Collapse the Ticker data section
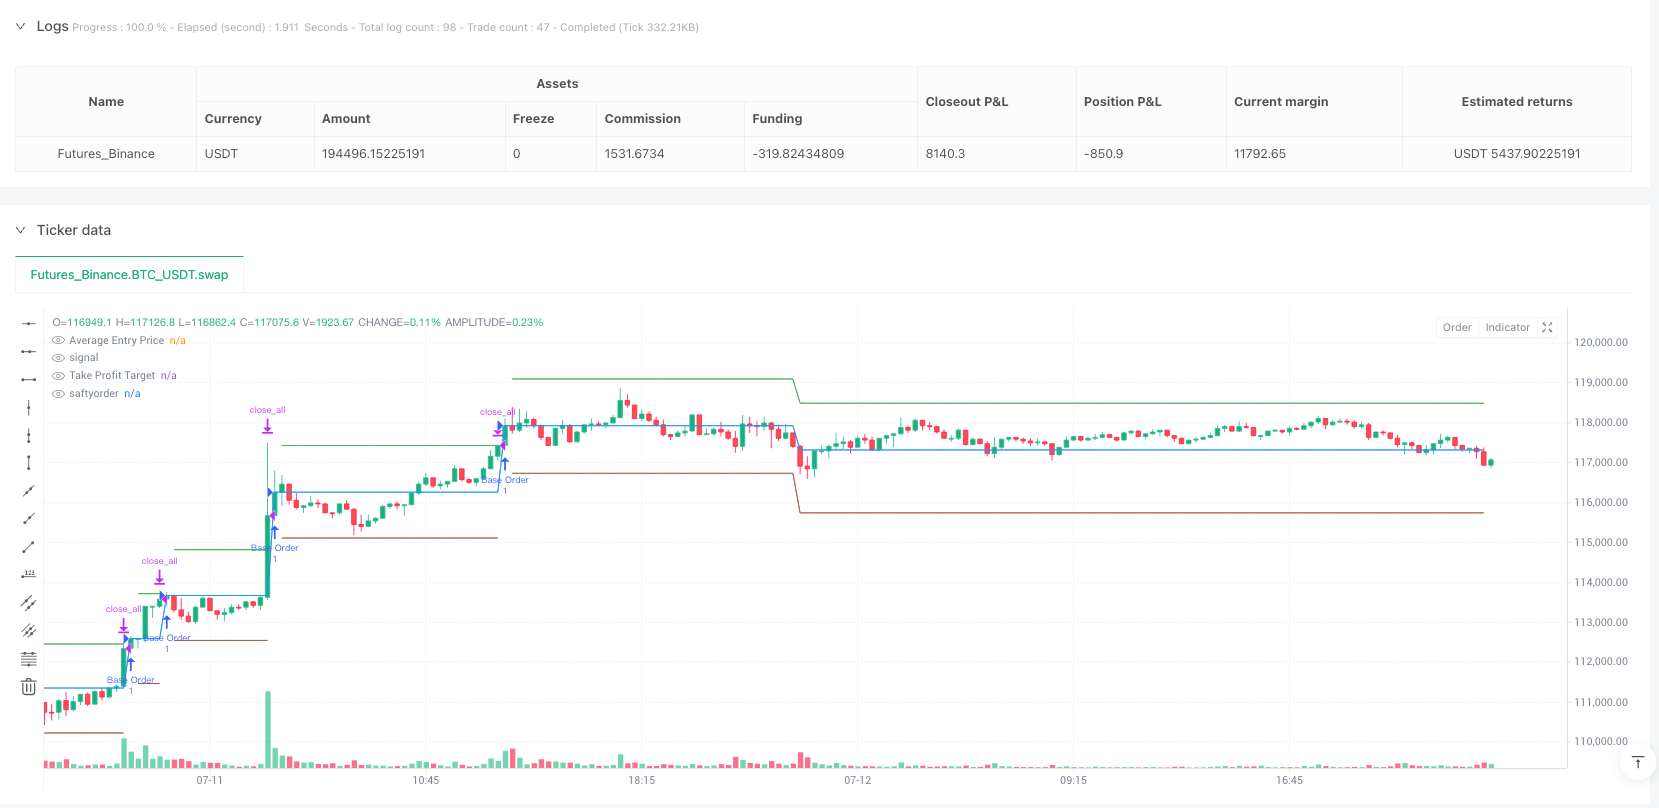 pyautogui.click(x=20, y=230)
